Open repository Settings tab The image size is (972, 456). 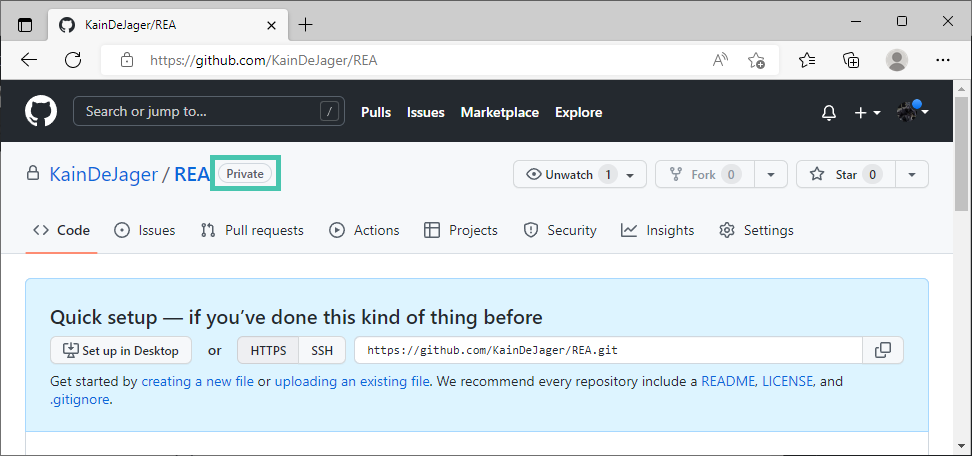(x=756, y=230)
